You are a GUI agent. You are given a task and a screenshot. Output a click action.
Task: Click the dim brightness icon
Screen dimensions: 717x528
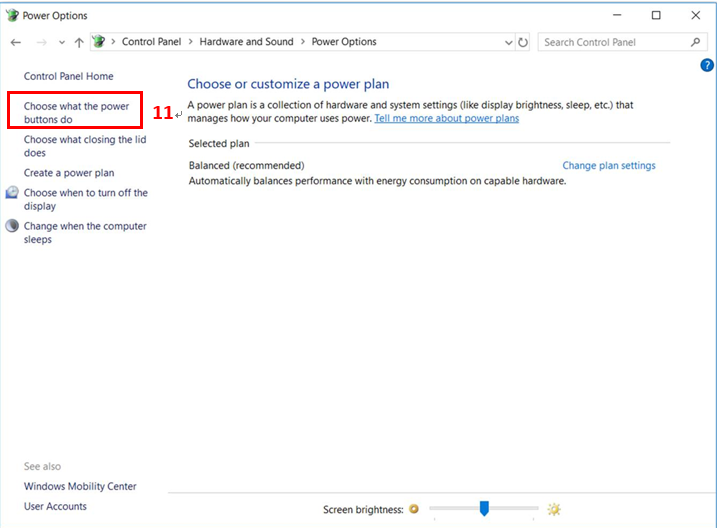414,509
